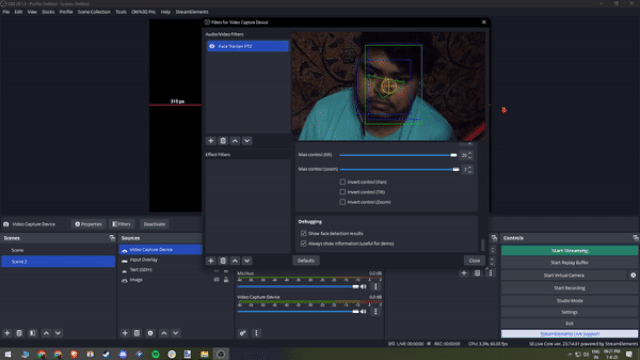640x360 pixels.
Task: Open the Edit menu
Action: 18,12
